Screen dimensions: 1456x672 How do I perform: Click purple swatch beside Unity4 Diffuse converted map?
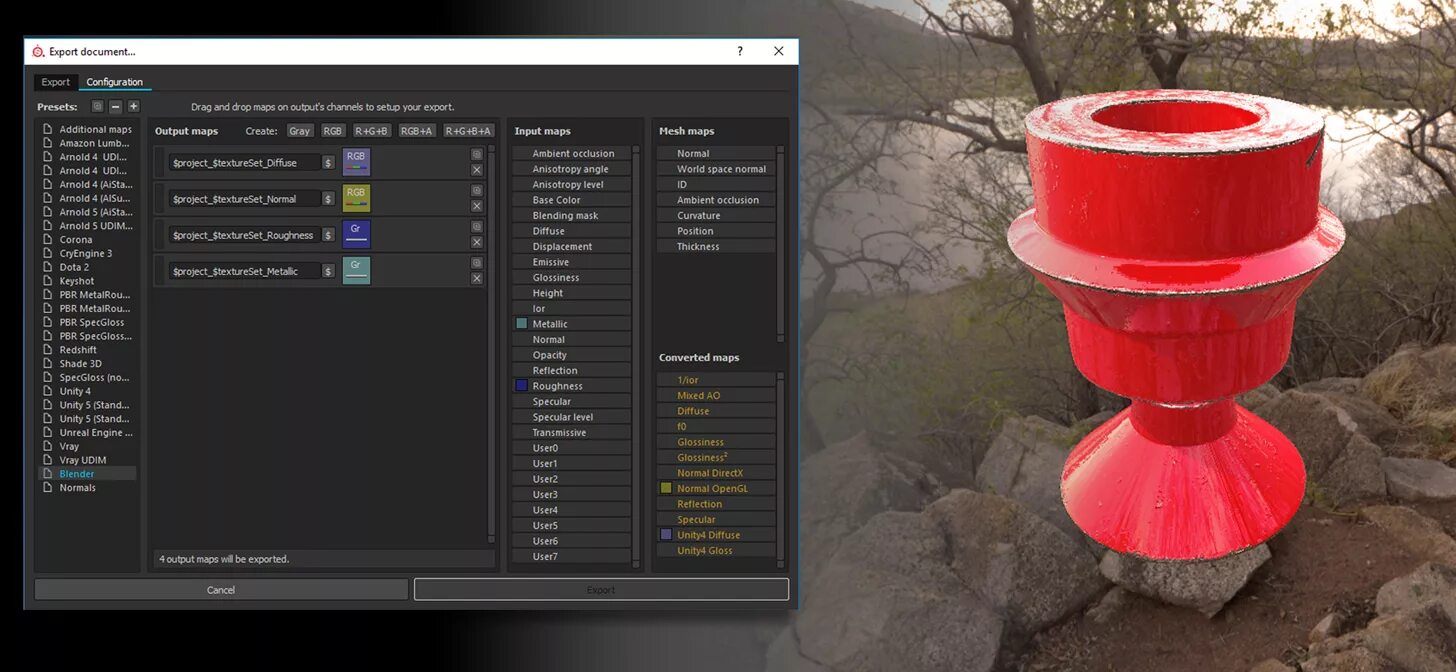click(666, 535)
